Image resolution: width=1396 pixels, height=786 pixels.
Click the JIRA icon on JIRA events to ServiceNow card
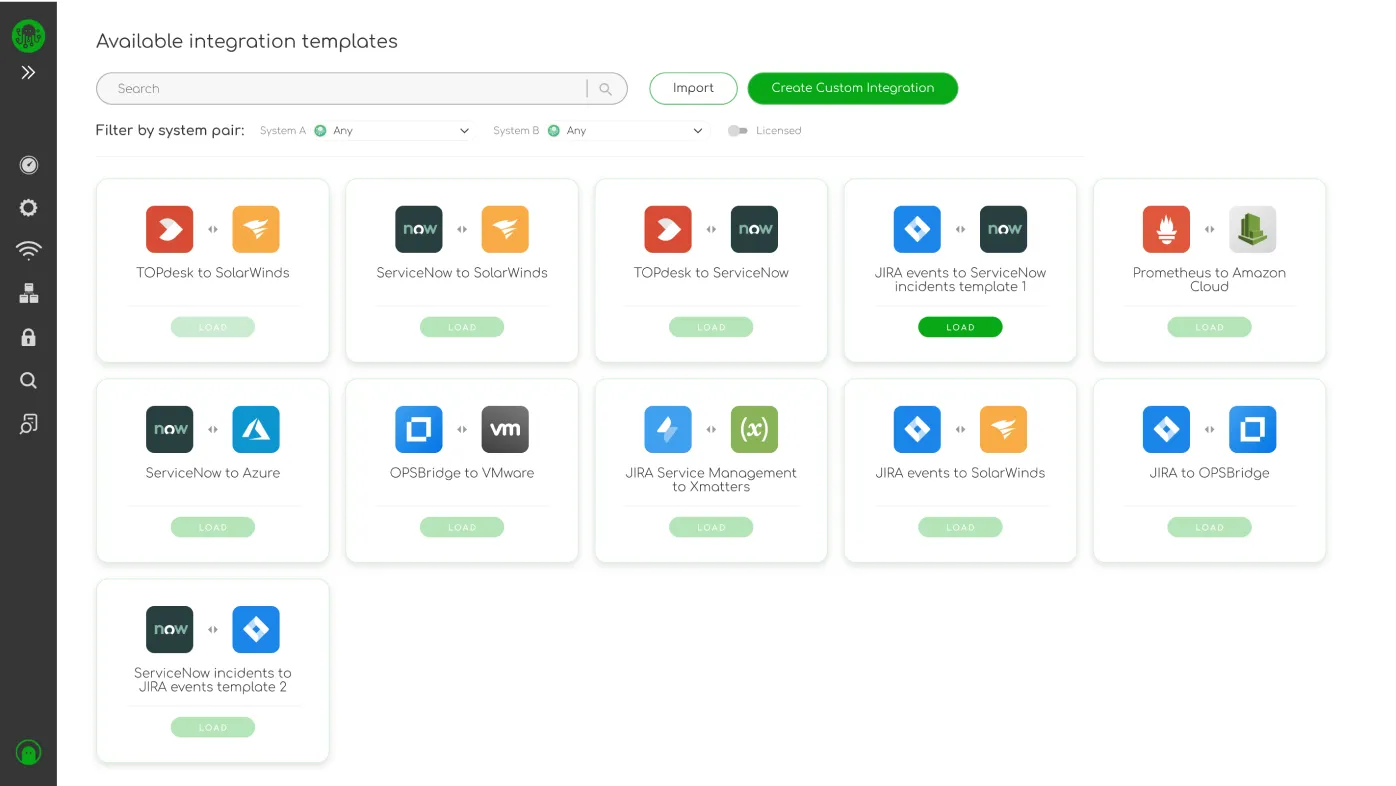click(917, 229)
